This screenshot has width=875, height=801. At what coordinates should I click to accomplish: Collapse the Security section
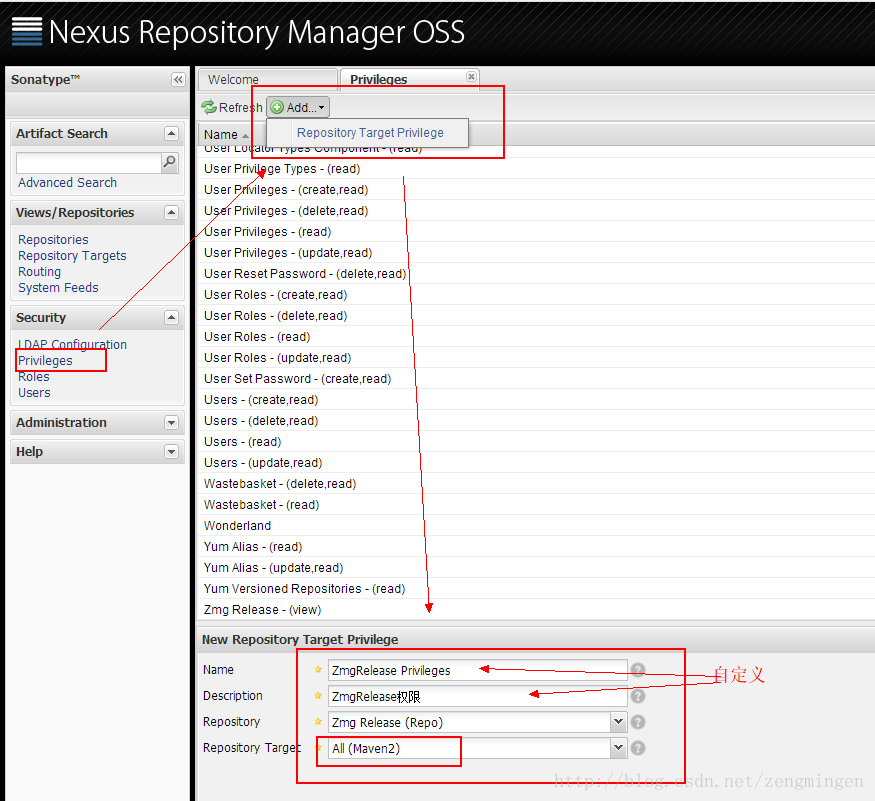pos(171,318)
